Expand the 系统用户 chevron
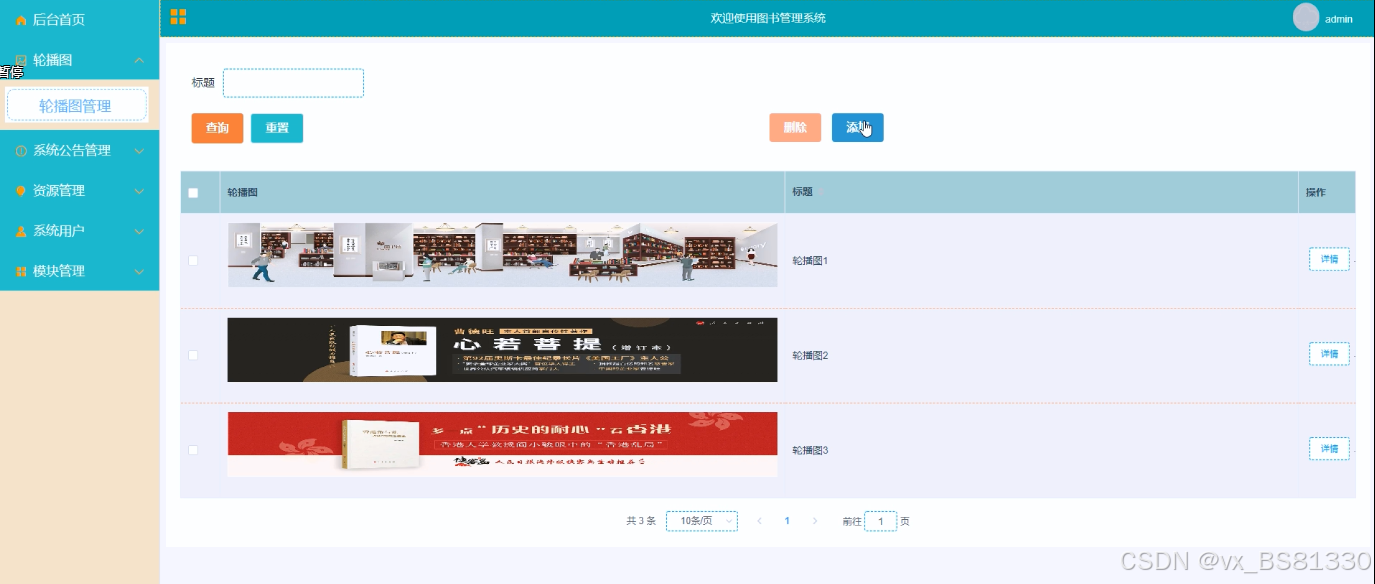1375x584 pixels. (139, 231)
